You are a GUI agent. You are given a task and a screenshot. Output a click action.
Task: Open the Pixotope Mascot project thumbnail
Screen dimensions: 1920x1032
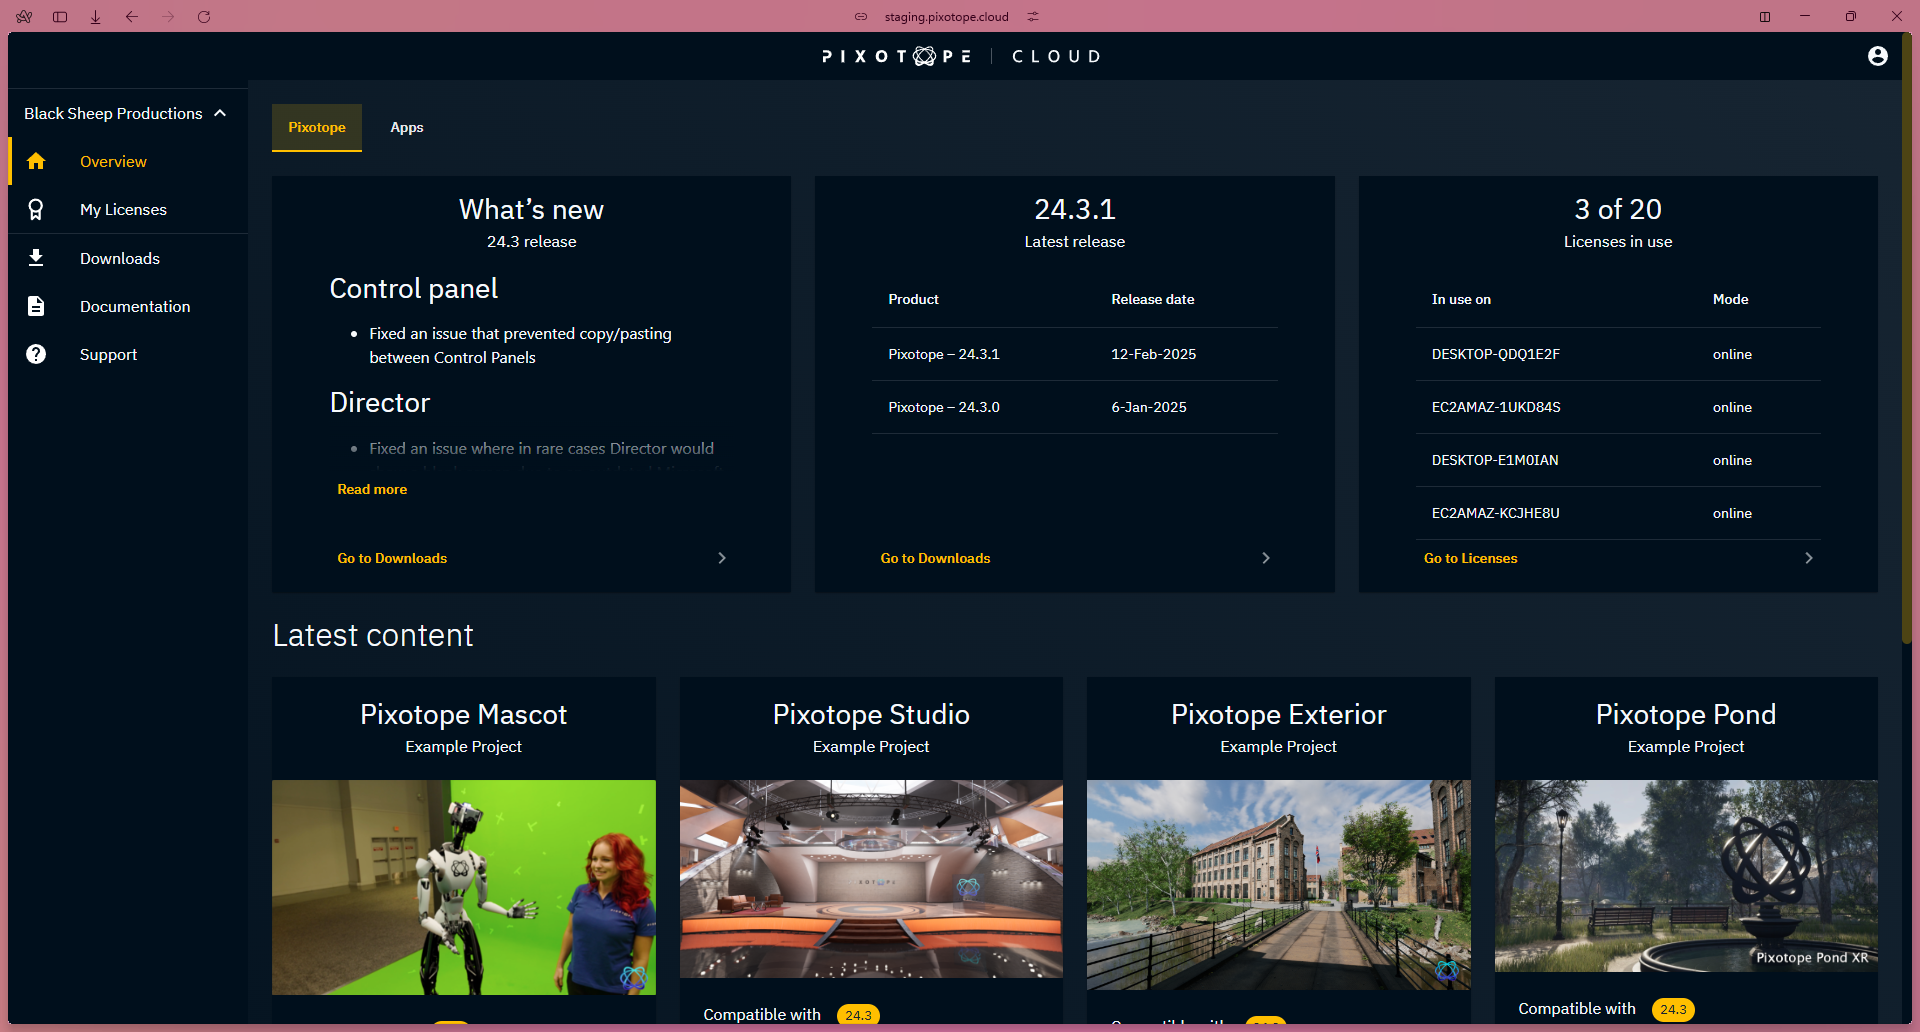[464, 887]
